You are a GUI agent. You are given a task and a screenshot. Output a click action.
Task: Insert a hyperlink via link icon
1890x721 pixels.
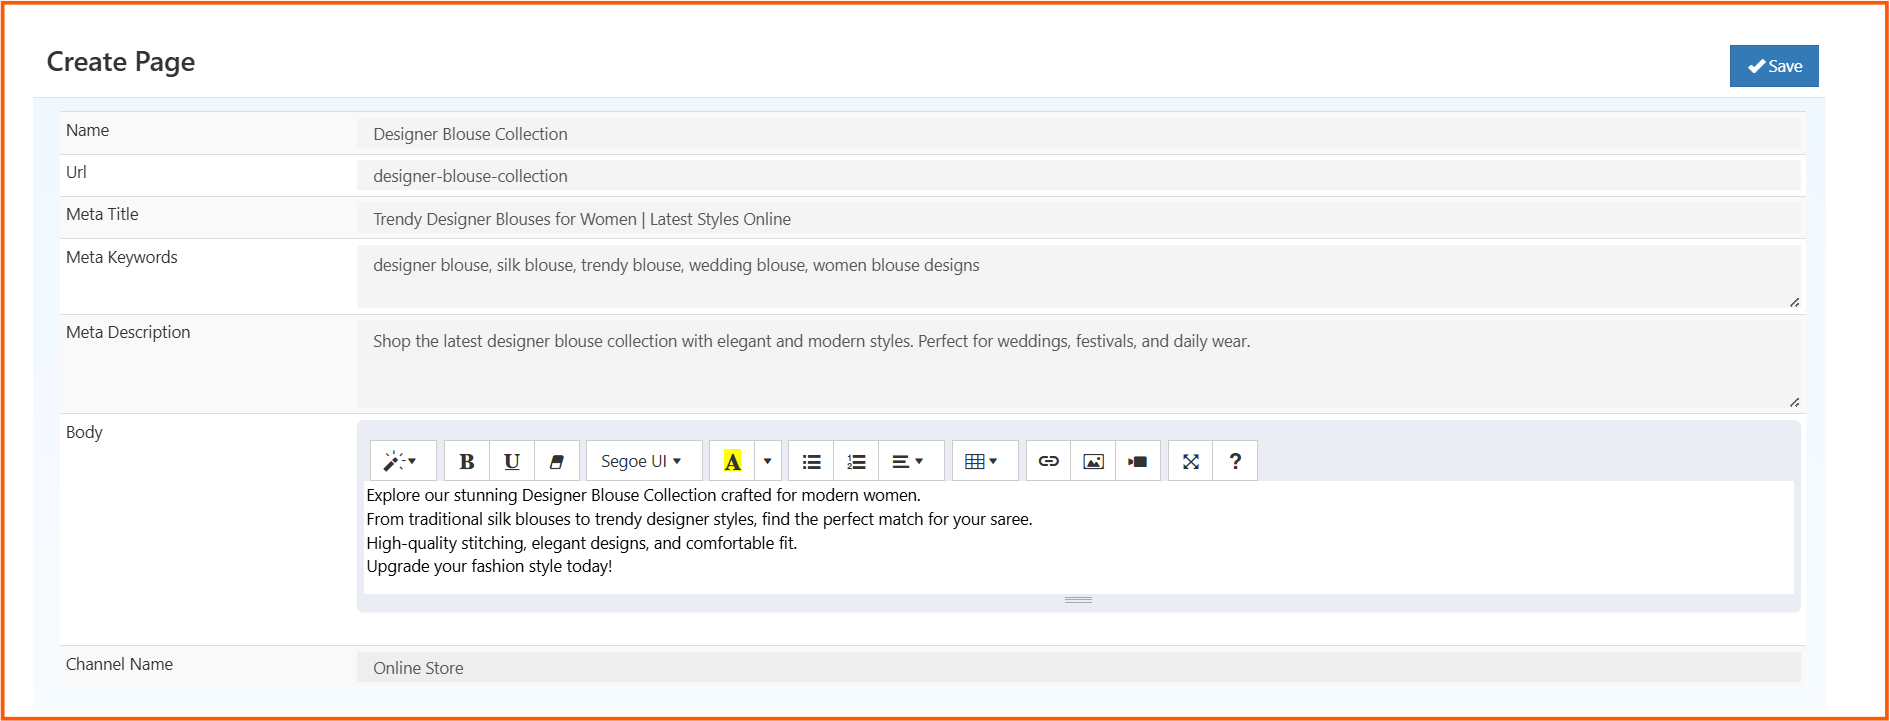[x=1048, y=461]
